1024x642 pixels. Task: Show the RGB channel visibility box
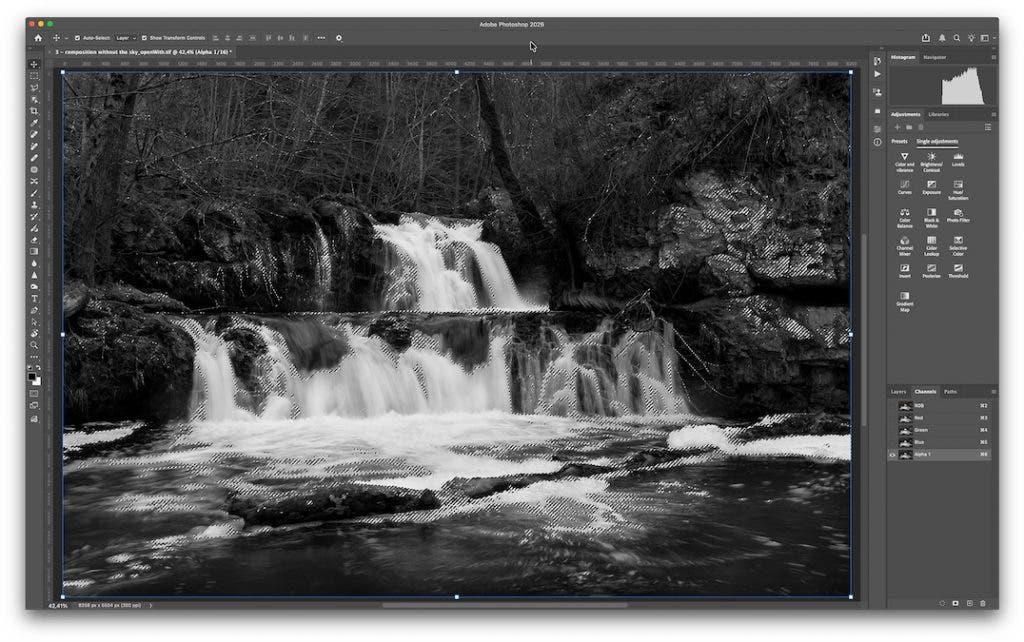893,406
